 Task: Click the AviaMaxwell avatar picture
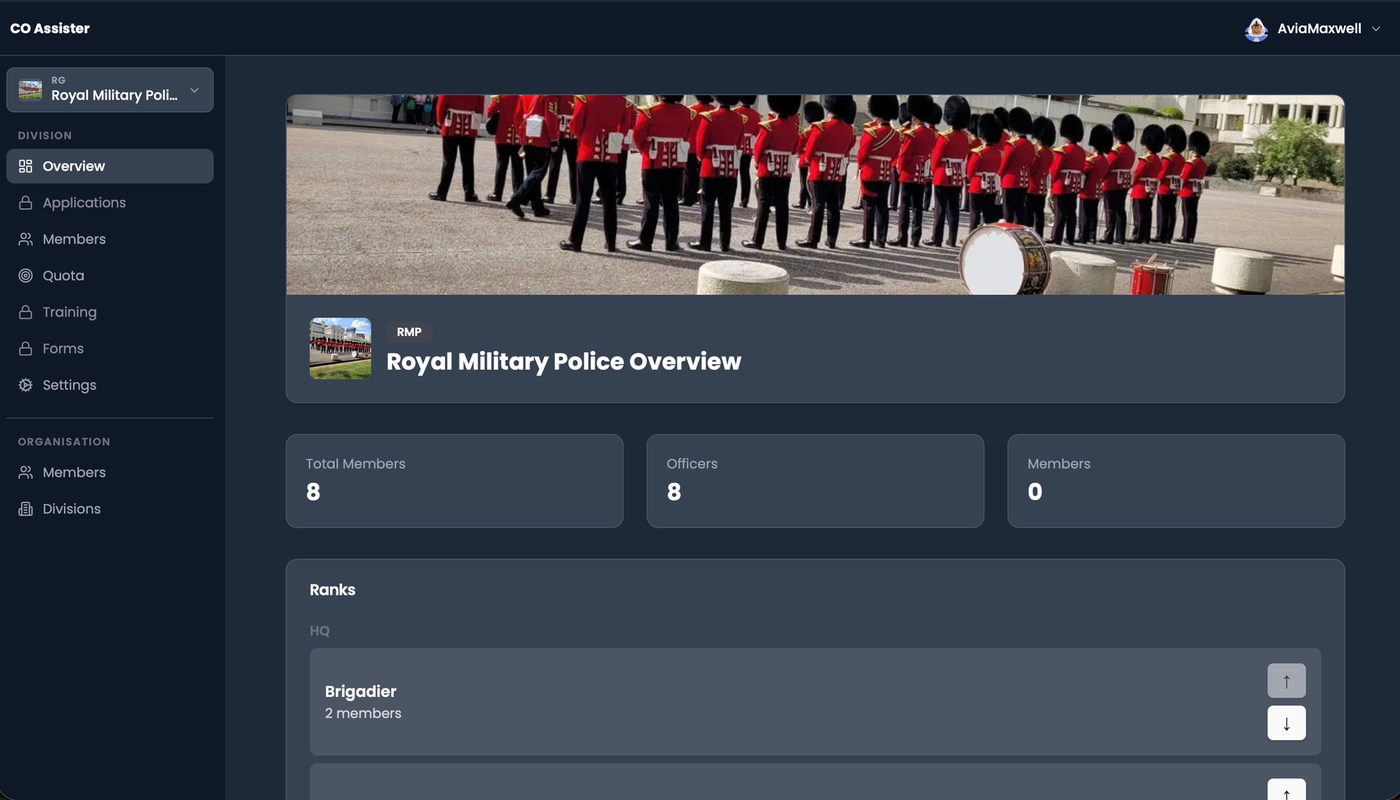coord(1256,29)
